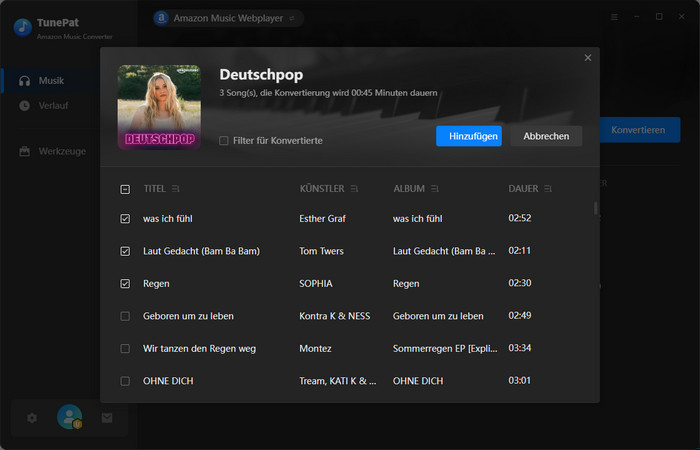700x450 pixels.
Task: Click the Musik headphones icon
Action: point(25,81)
